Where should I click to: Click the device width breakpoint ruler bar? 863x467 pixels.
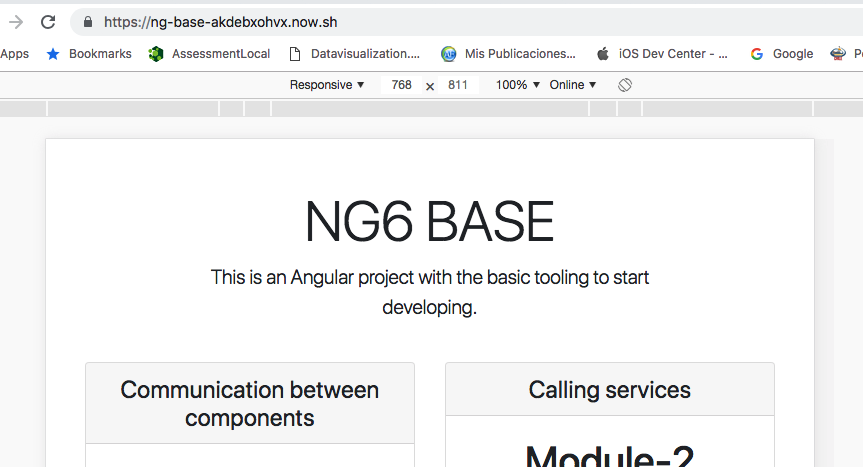click(x=432, y=108)
